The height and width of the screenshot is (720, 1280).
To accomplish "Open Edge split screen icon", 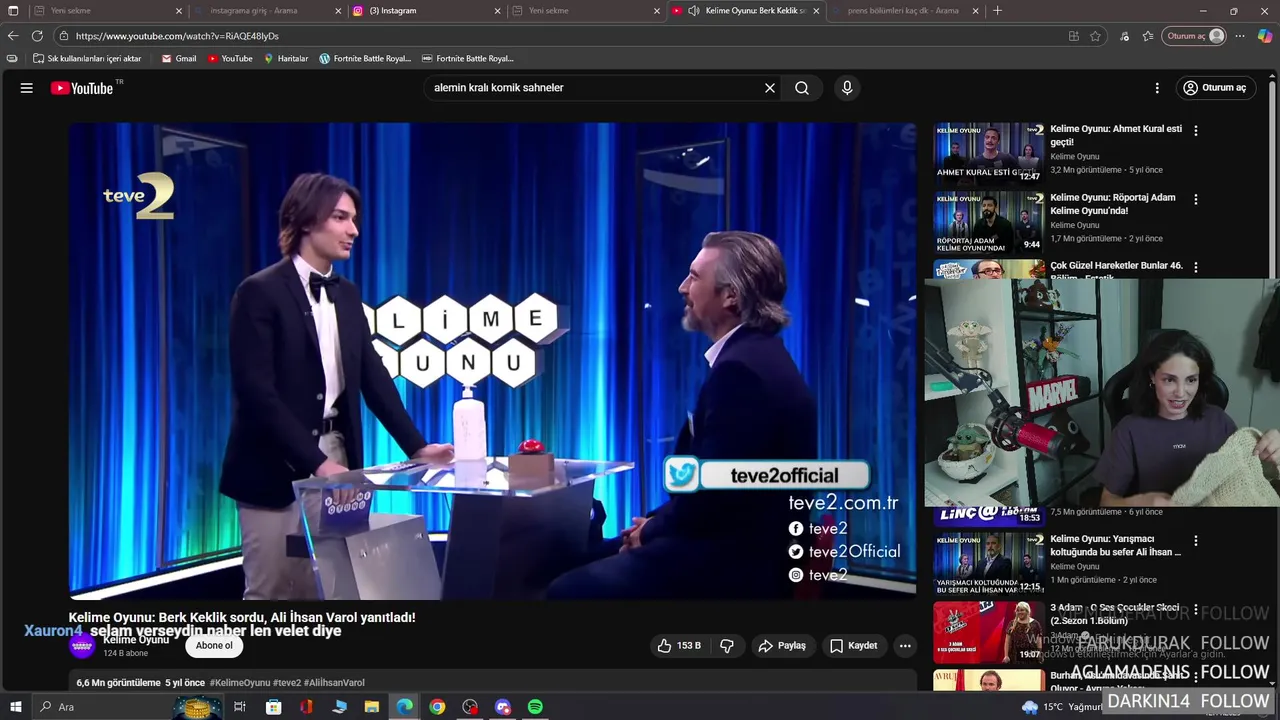I will 1074,36.
